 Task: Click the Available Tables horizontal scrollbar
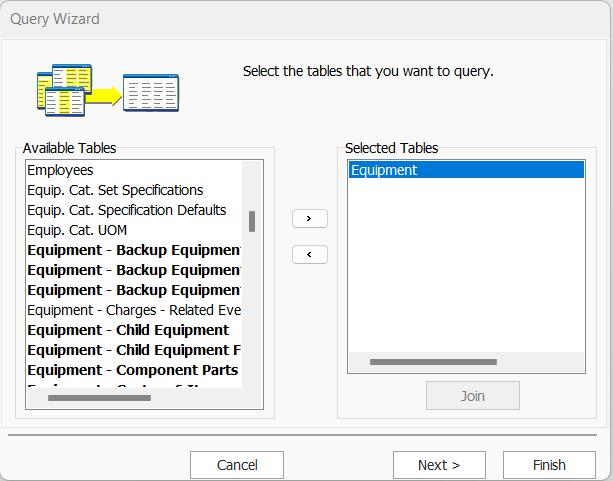pyautogui.click(x=99, y=398)
